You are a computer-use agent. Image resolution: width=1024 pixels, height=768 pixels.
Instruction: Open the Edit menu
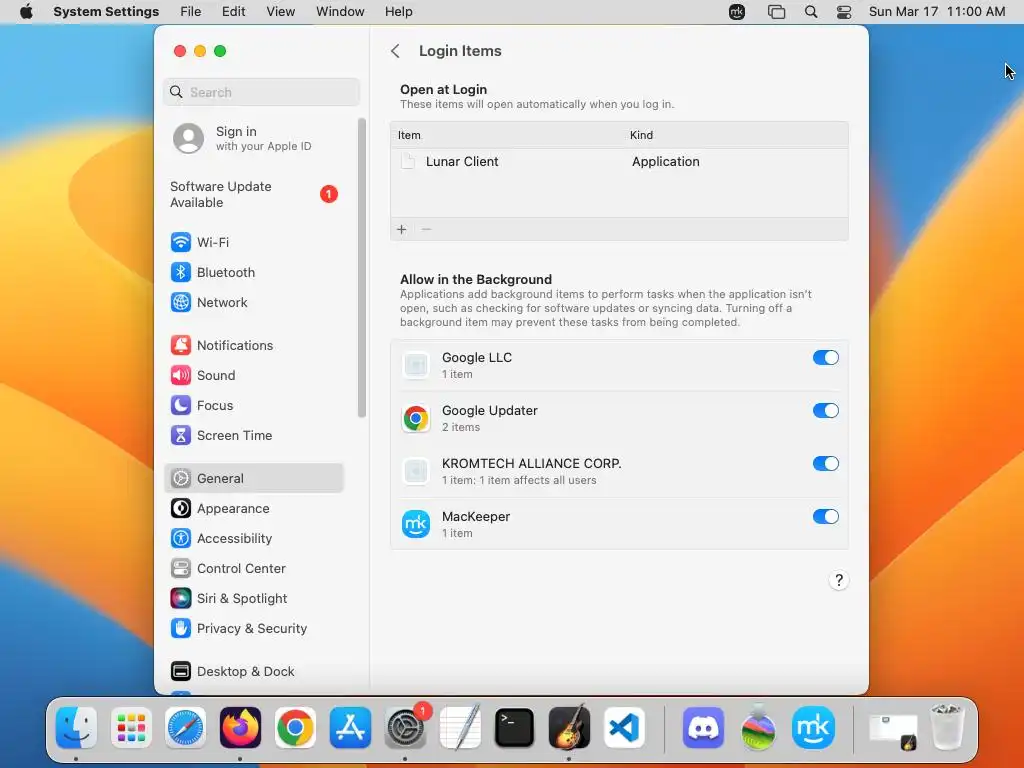point(233,12)
